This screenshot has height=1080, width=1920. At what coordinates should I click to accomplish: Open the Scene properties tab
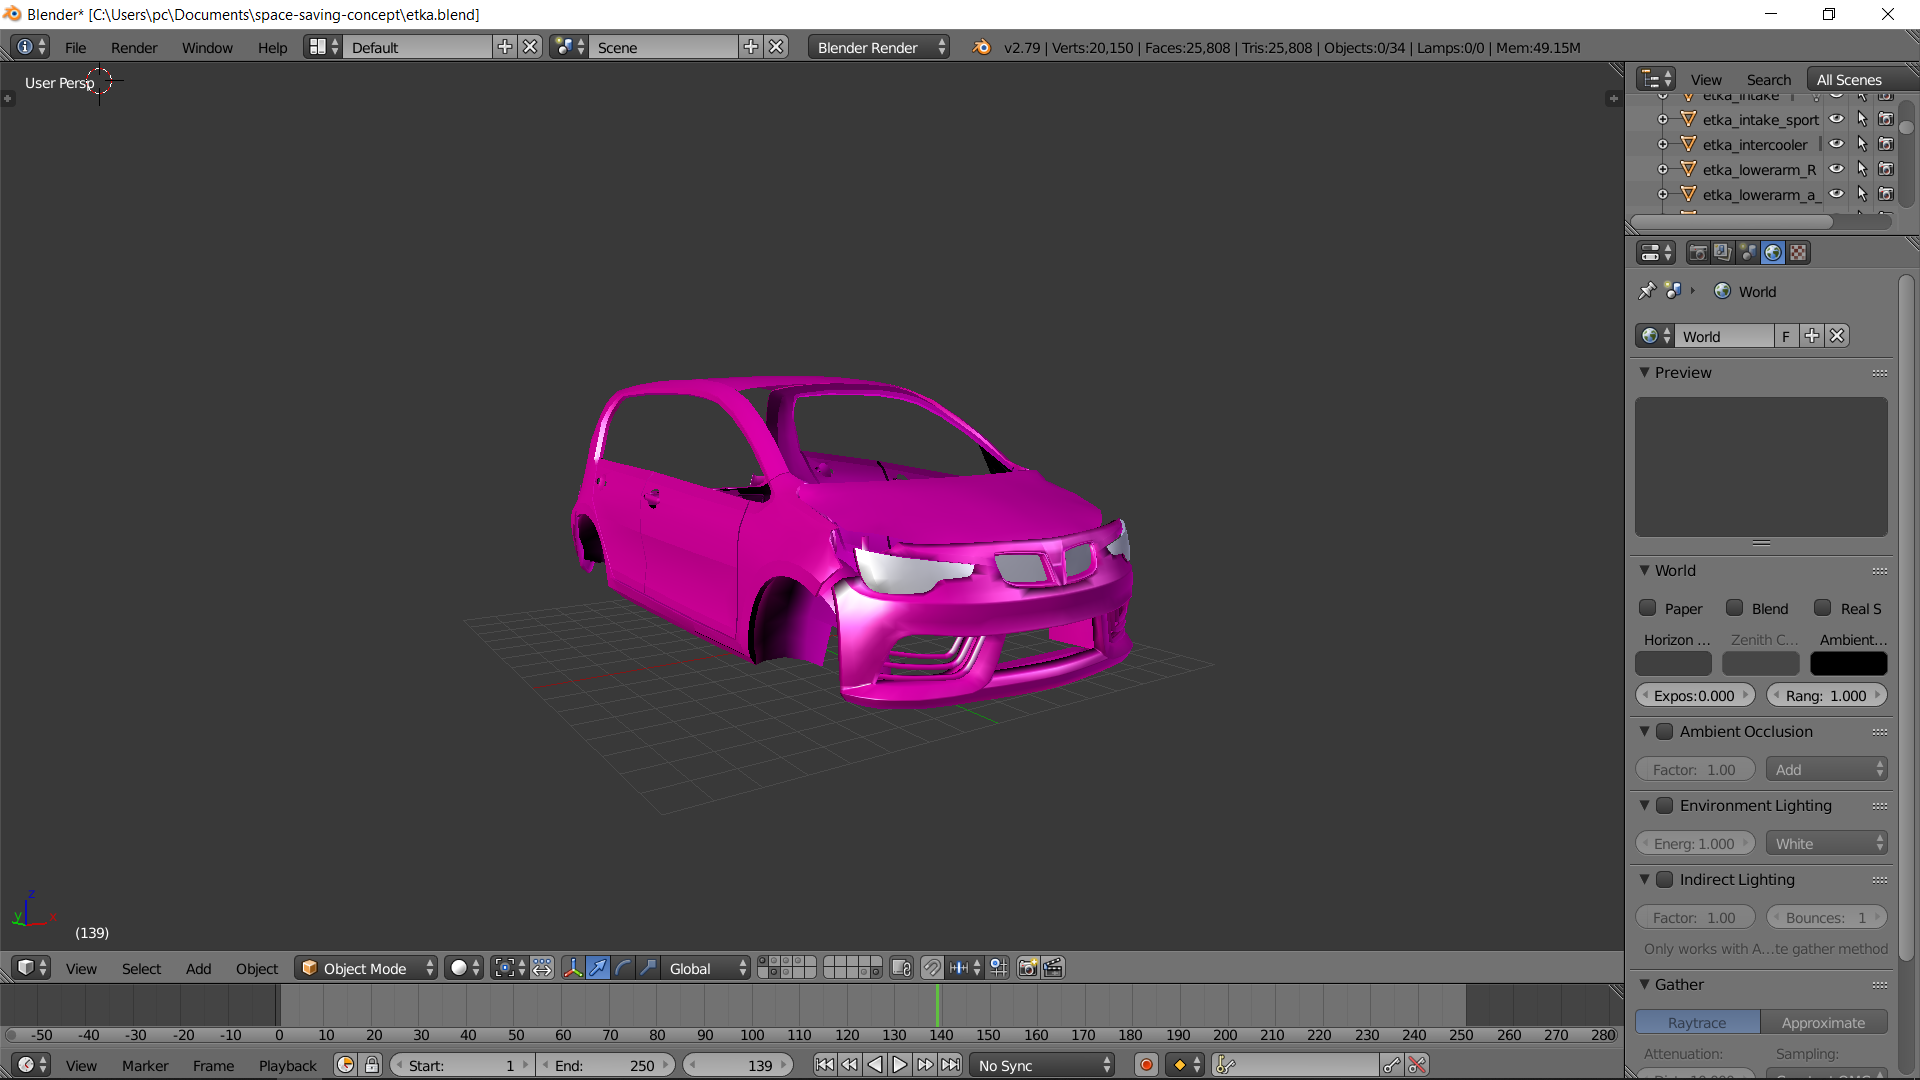pos(1747,253)
